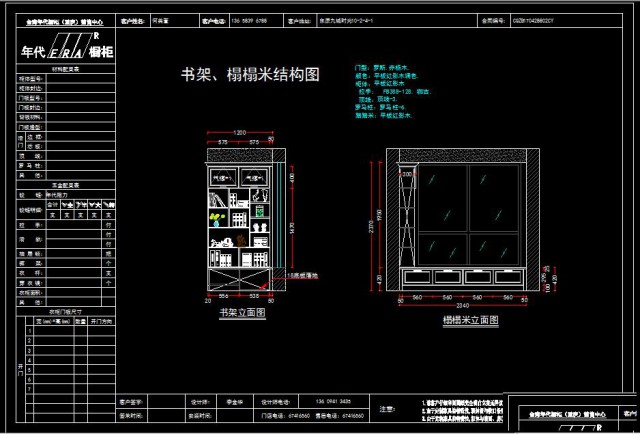The height and width of the screenshot is (434, 640).
Task: Click the 书架、榻榻米结构图 drawing title
Action: (250, 75)
